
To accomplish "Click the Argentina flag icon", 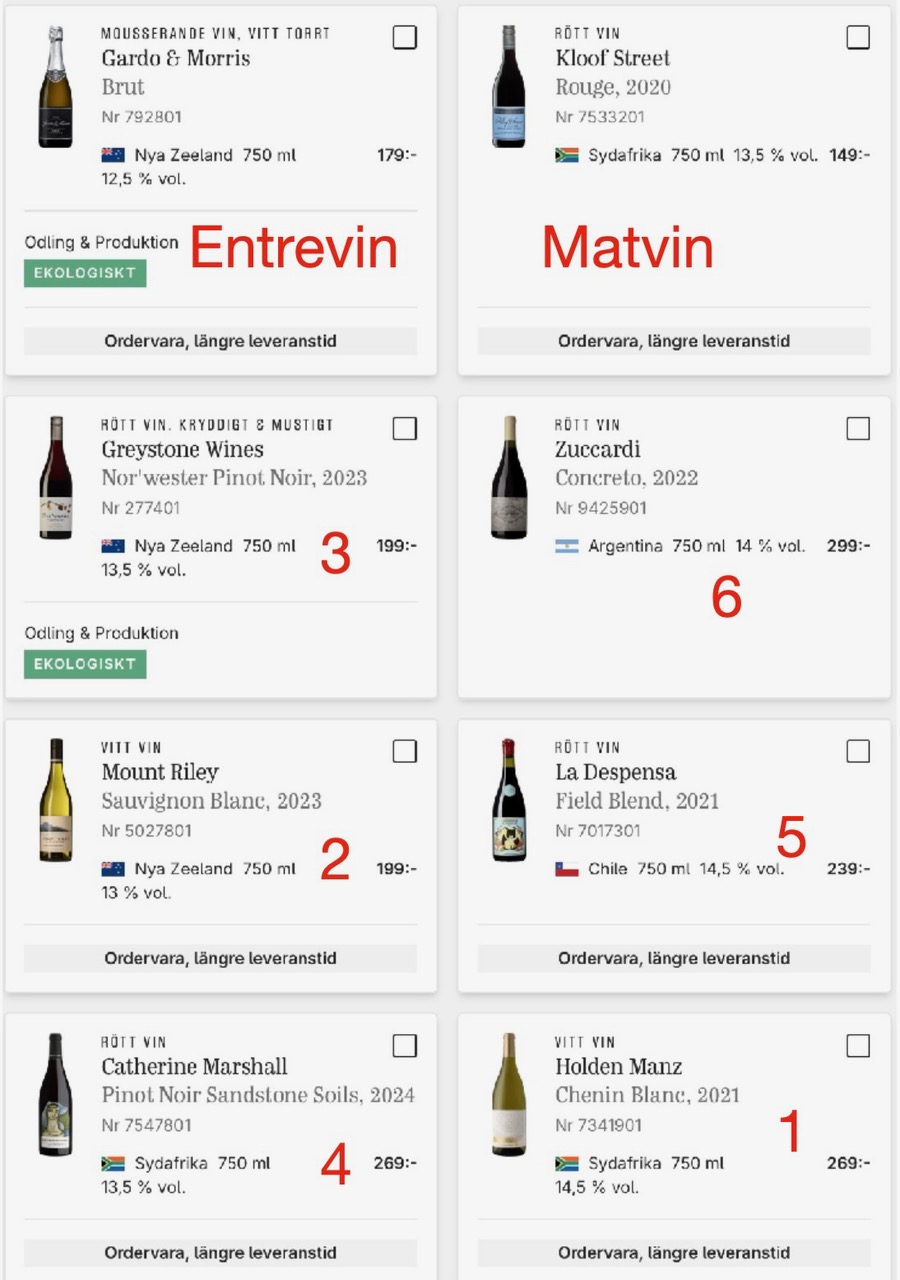I will [x=567, y=546].
